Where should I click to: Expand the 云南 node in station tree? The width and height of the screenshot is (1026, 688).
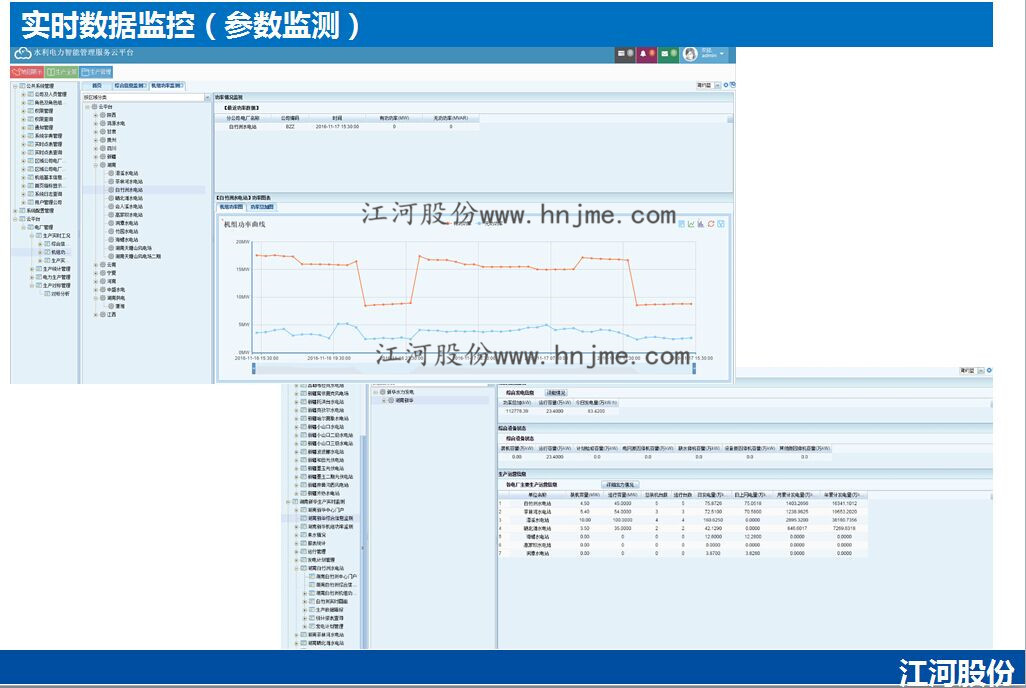click(x=96, y=265)
